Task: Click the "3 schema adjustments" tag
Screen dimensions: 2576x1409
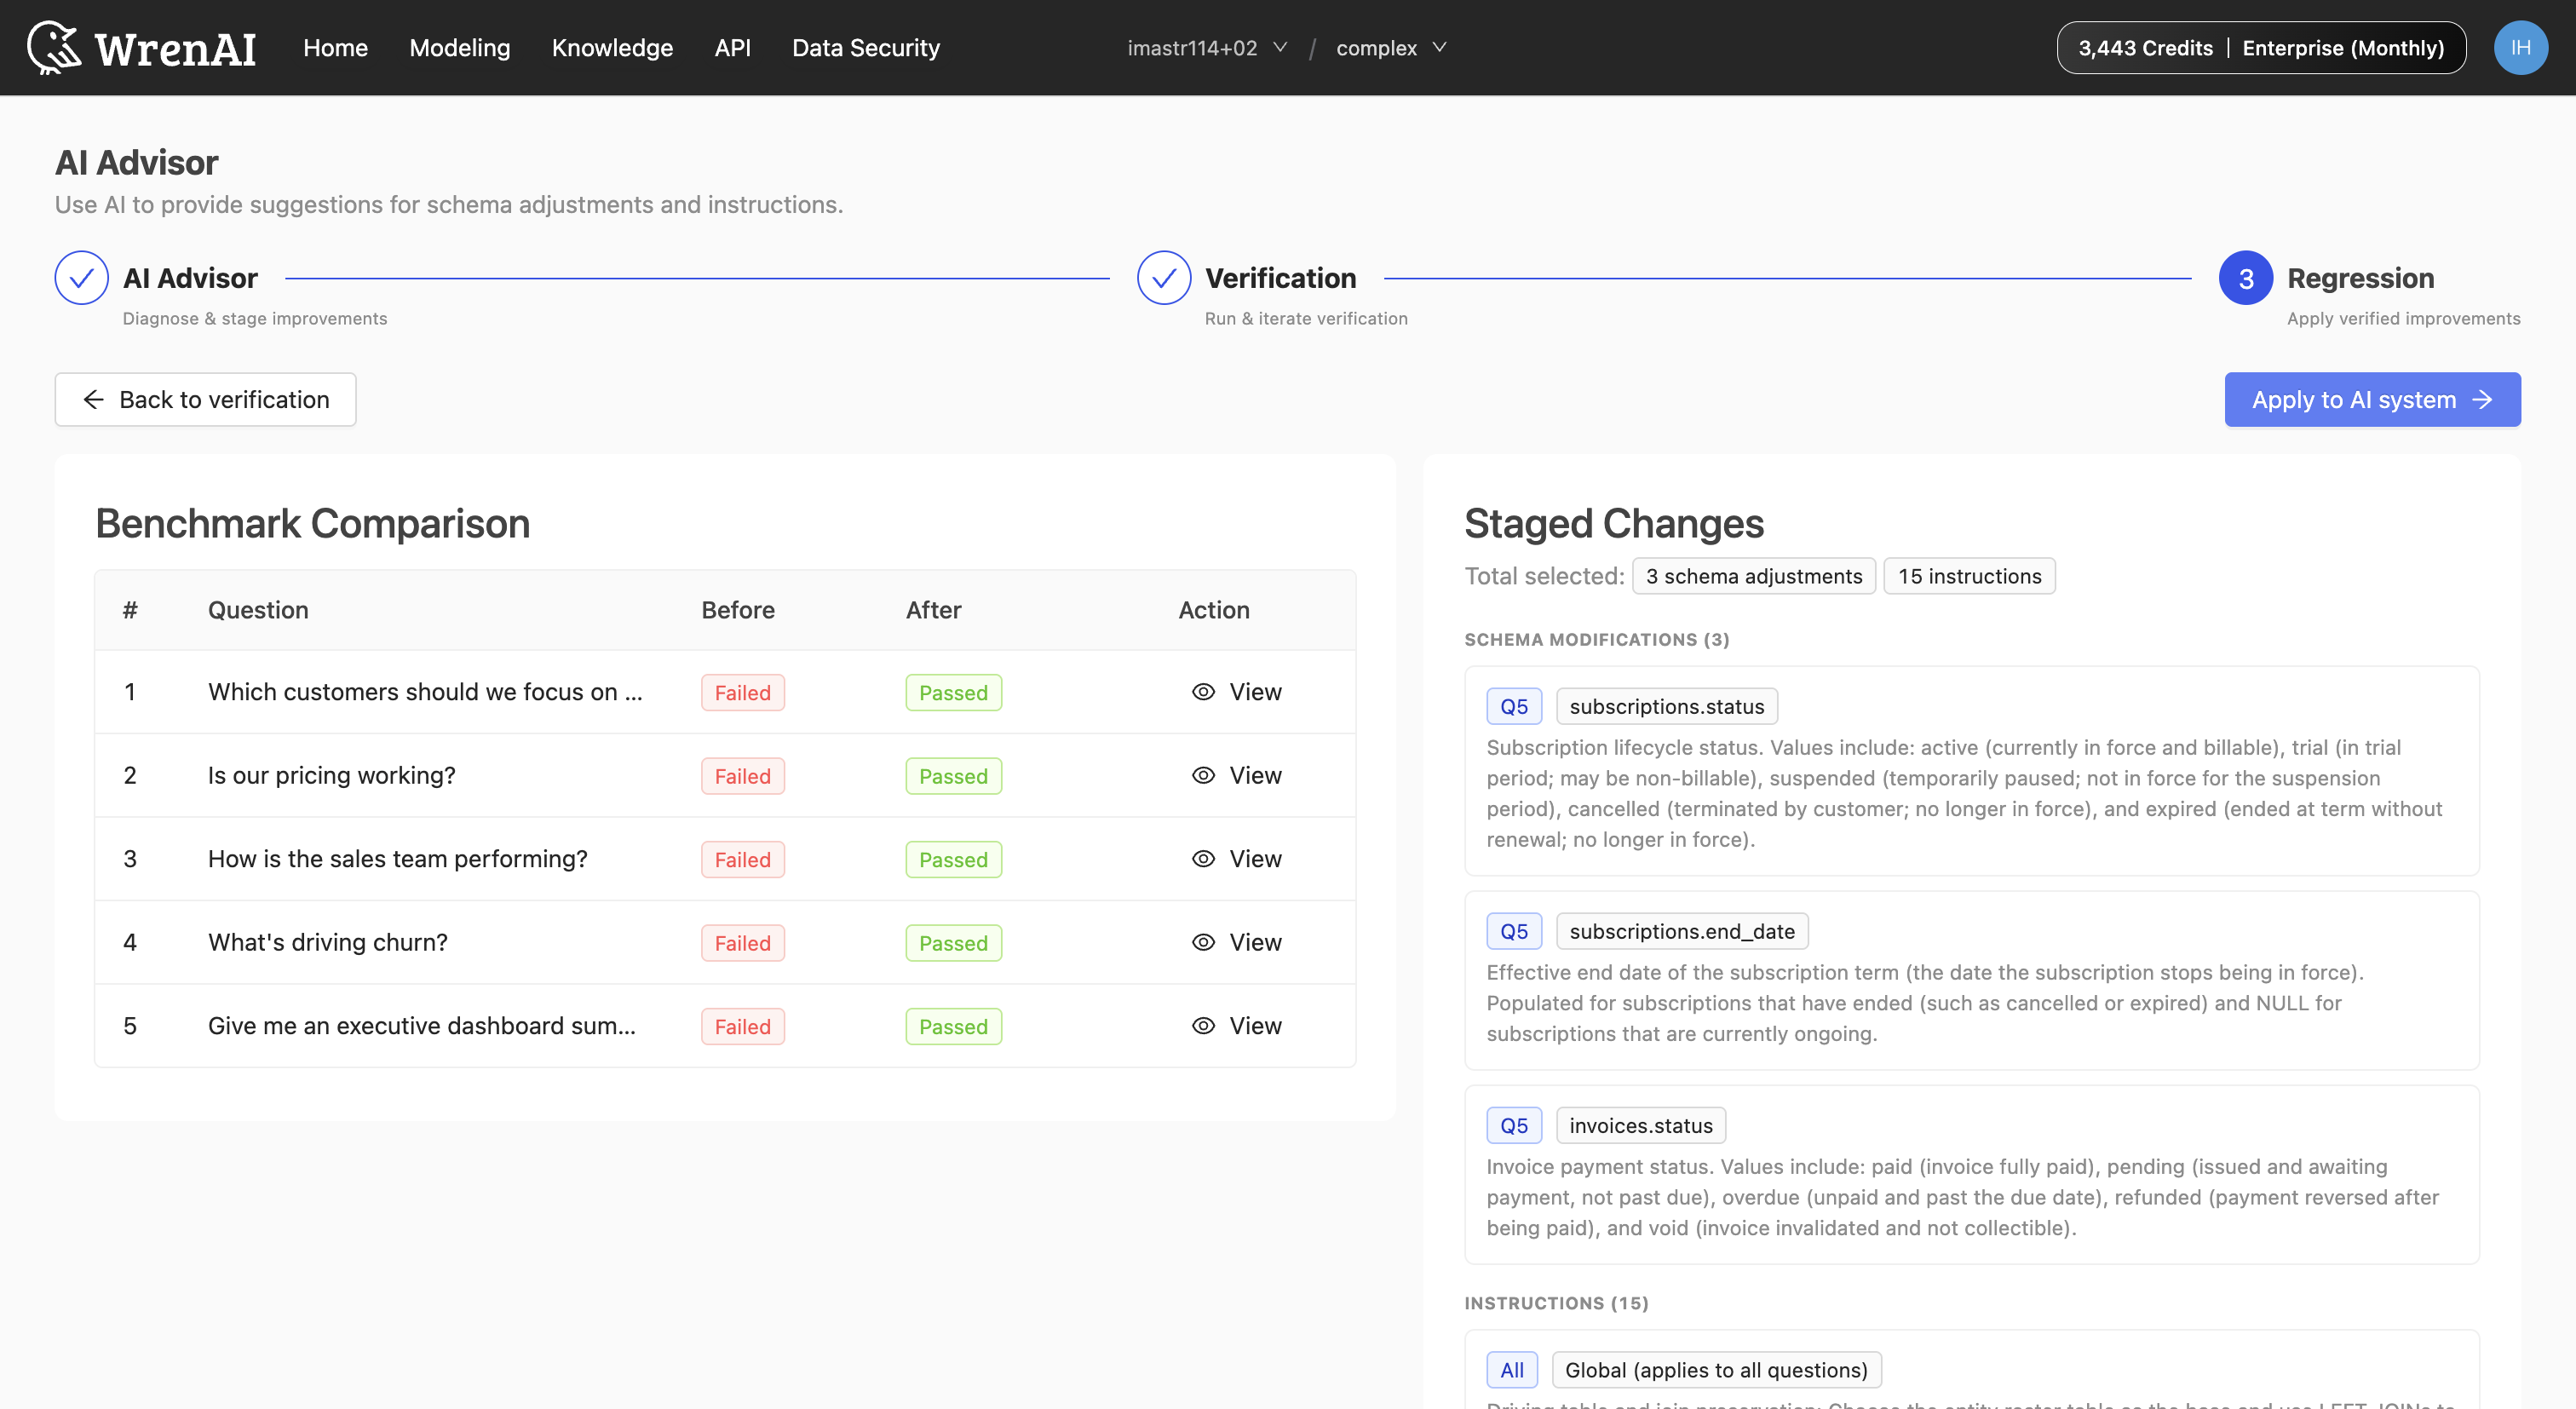Action: pyautogui.click(x=1754, y=576)
